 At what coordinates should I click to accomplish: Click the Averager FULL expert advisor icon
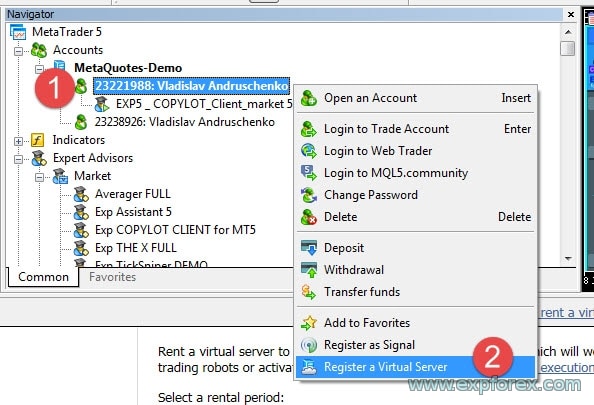[x=81, y=194]
